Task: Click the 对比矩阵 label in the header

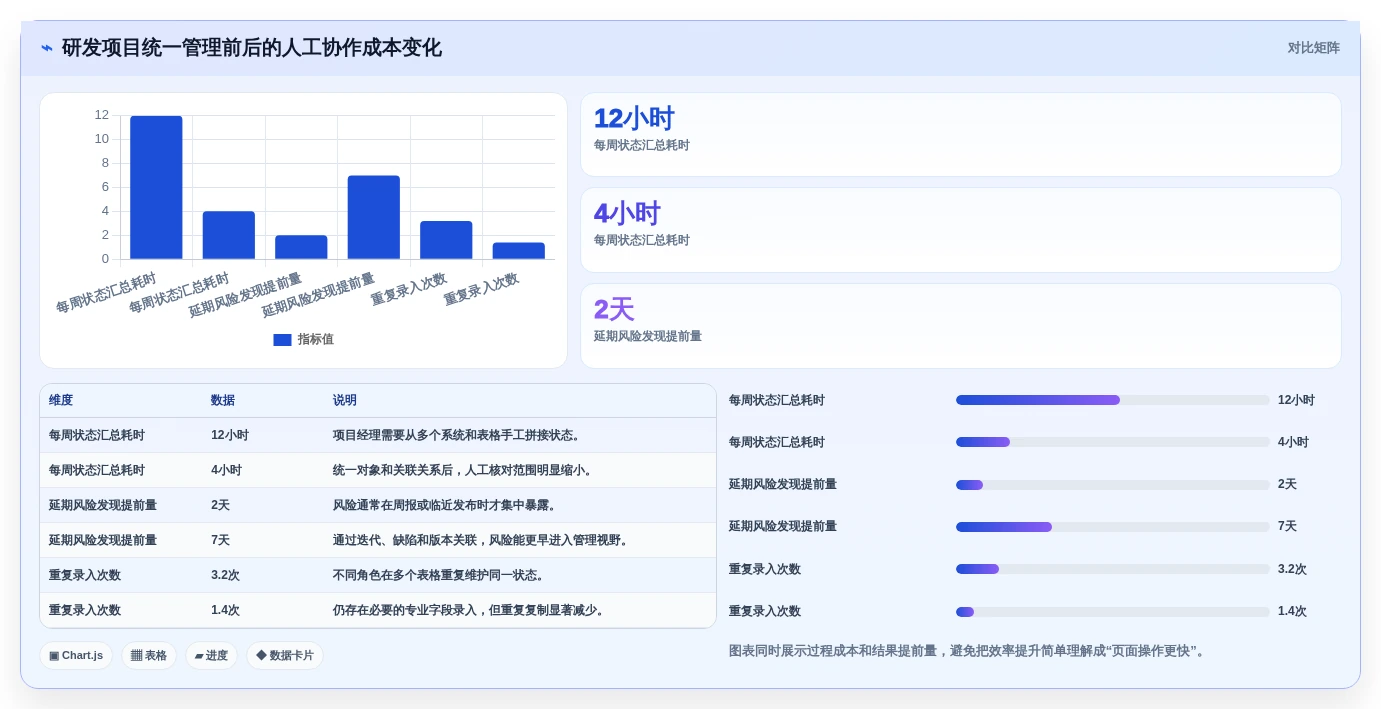Action: tap(1313, 48)
